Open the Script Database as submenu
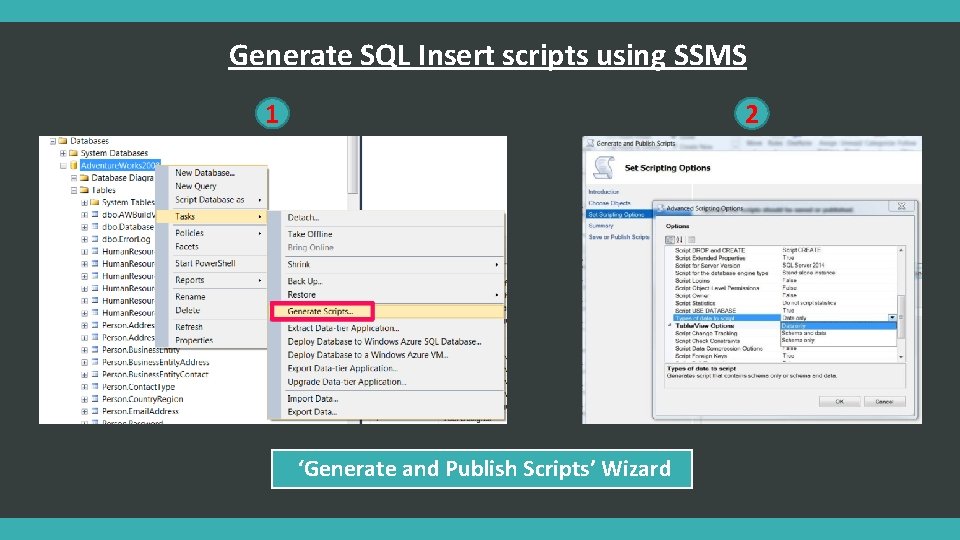Image resolution: width=960 pixels, height=540 pixels. tap(212, 200)
